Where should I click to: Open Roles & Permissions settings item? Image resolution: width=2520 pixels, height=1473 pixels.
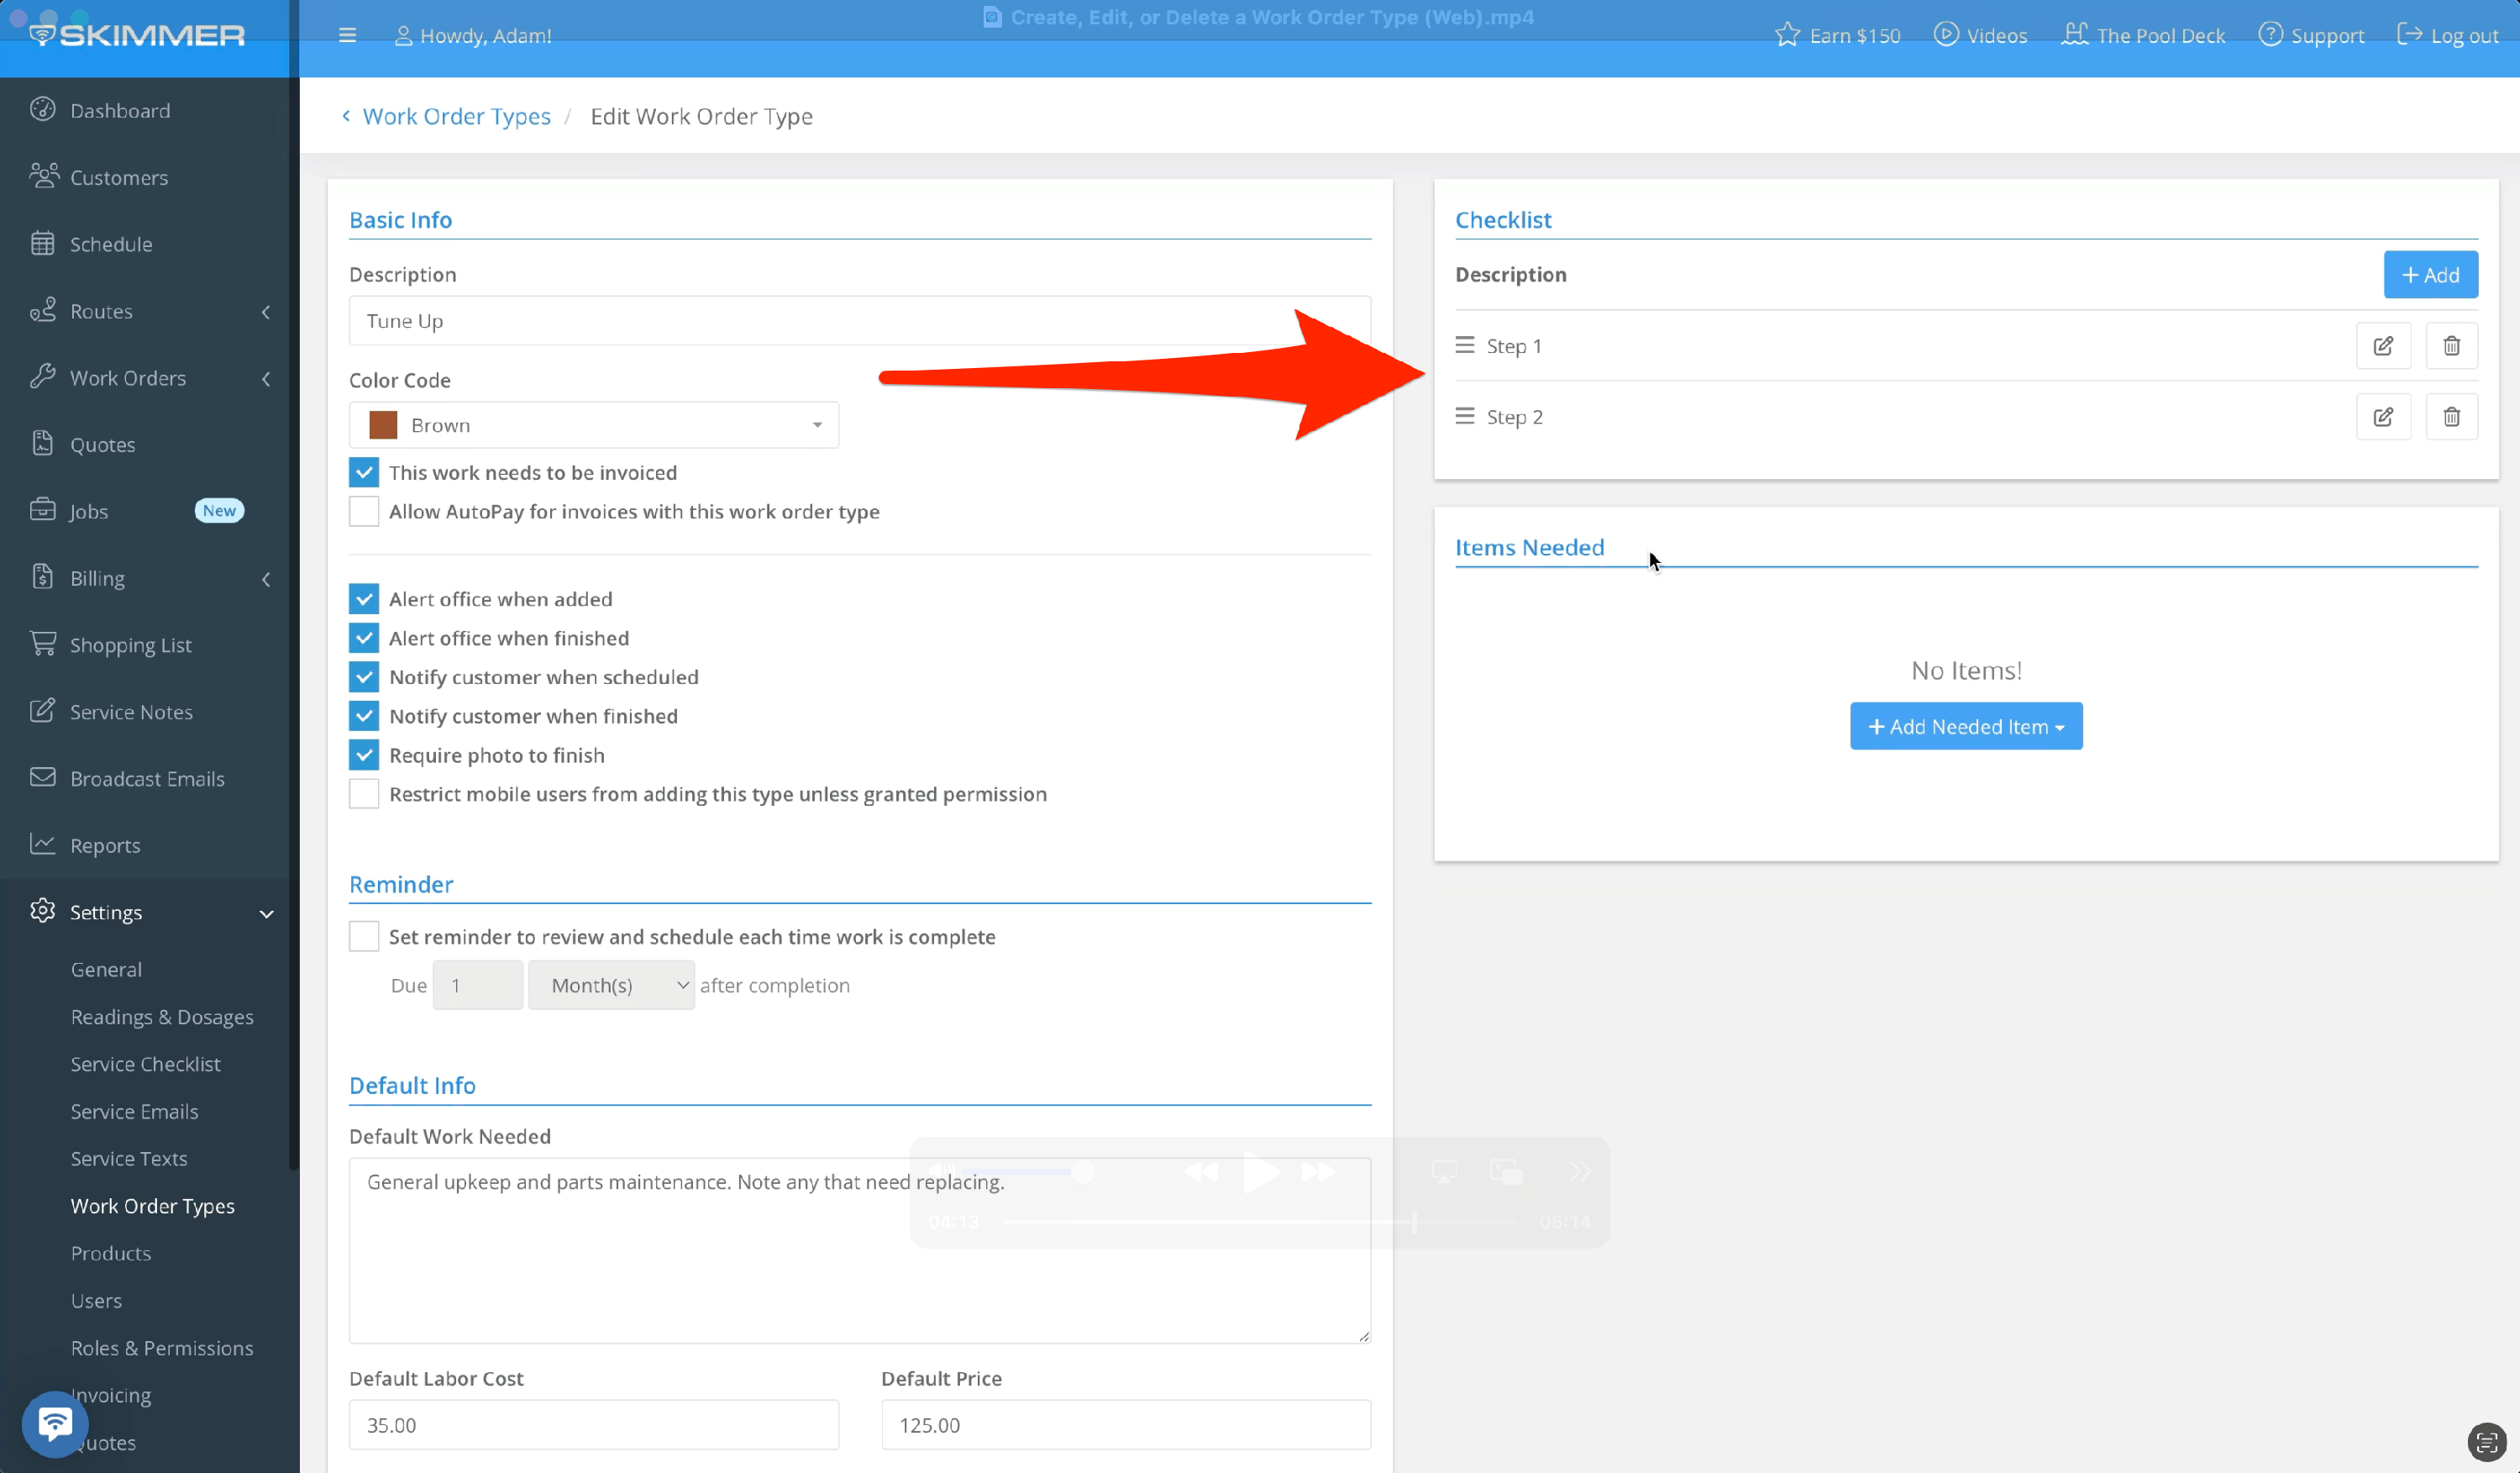click(x=162, y=1347)
